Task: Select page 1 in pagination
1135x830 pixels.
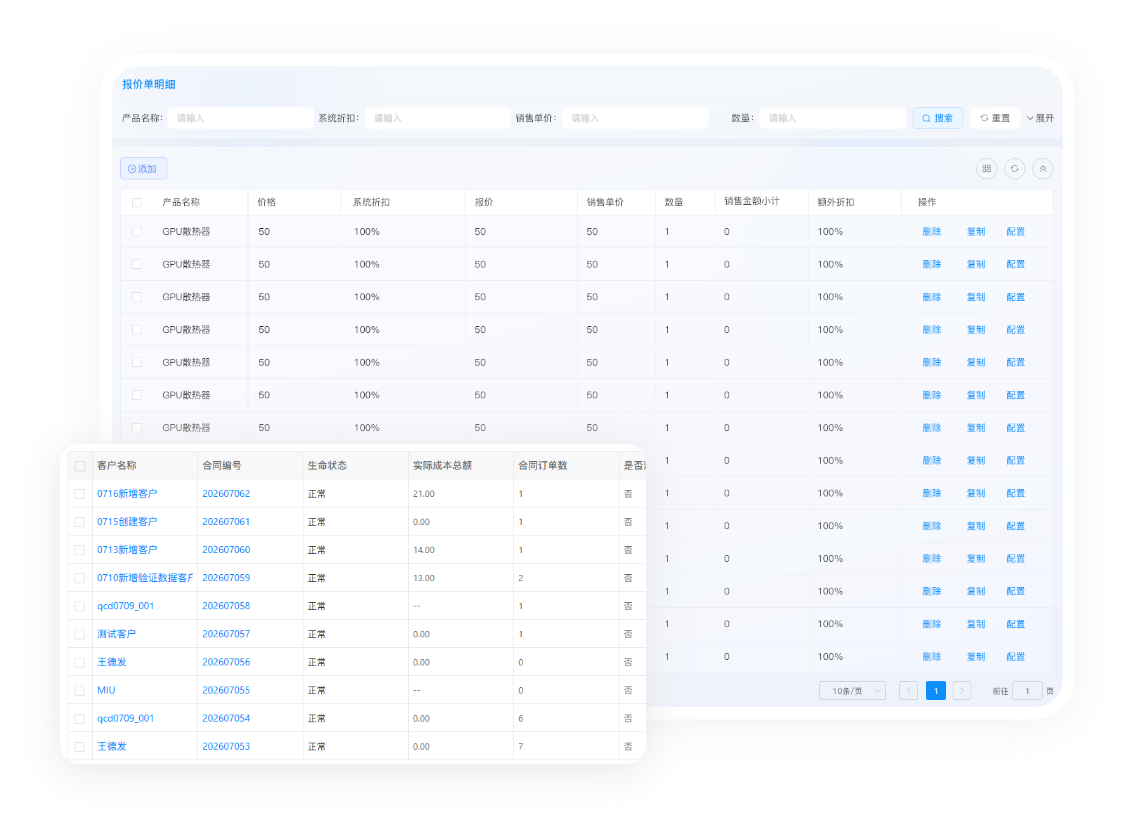Action: 936,691
